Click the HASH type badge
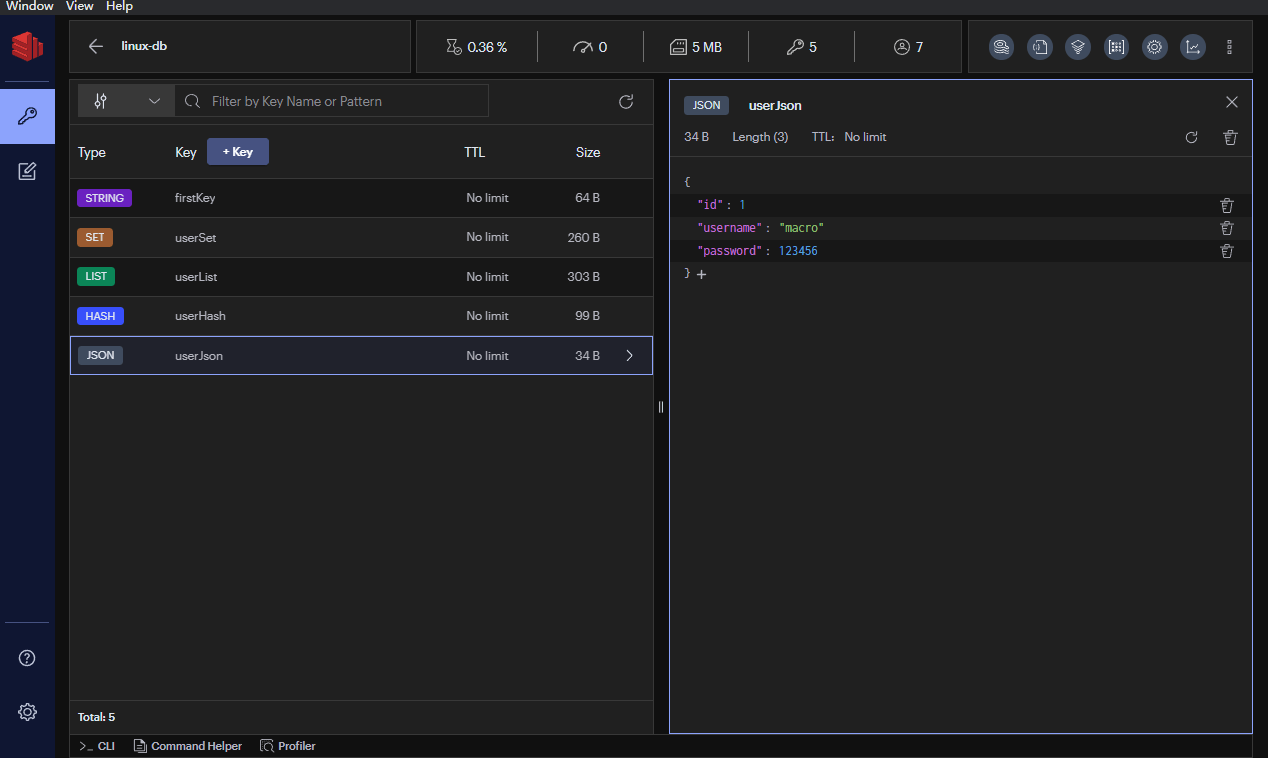1268x758 pixels. coord(100,316)
